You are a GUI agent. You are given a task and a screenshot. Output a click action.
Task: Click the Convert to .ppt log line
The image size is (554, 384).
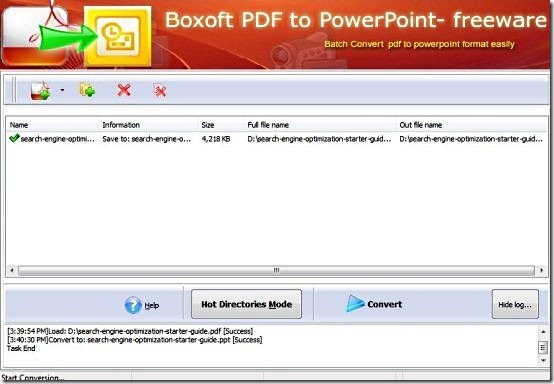tap(135, 340)
